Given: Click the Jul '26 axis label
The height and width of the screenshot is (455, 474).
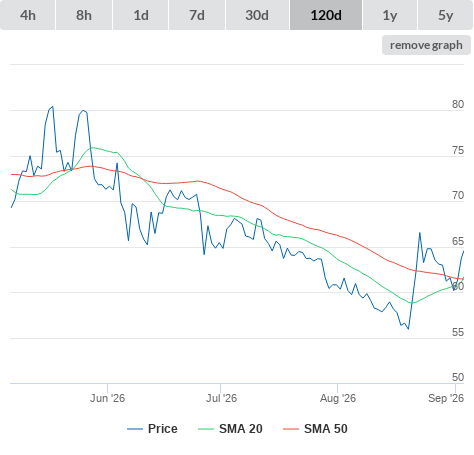Looking at the screenshot, I should coord(221,398).
